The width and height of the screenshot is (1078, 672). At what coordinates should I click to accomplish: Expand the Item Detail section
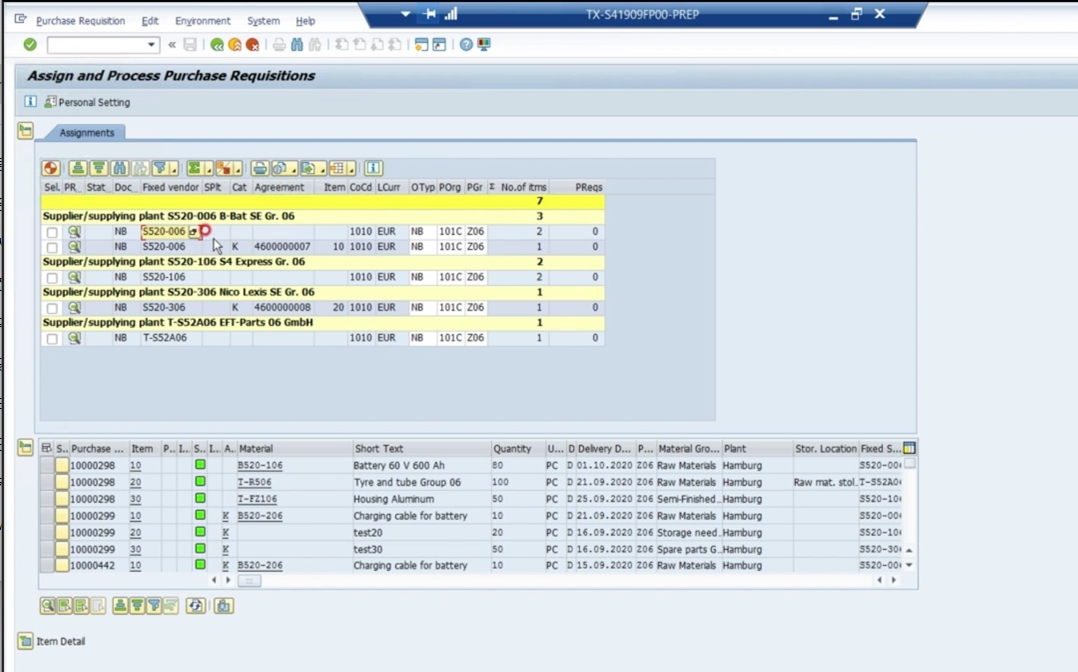point(25,641)
